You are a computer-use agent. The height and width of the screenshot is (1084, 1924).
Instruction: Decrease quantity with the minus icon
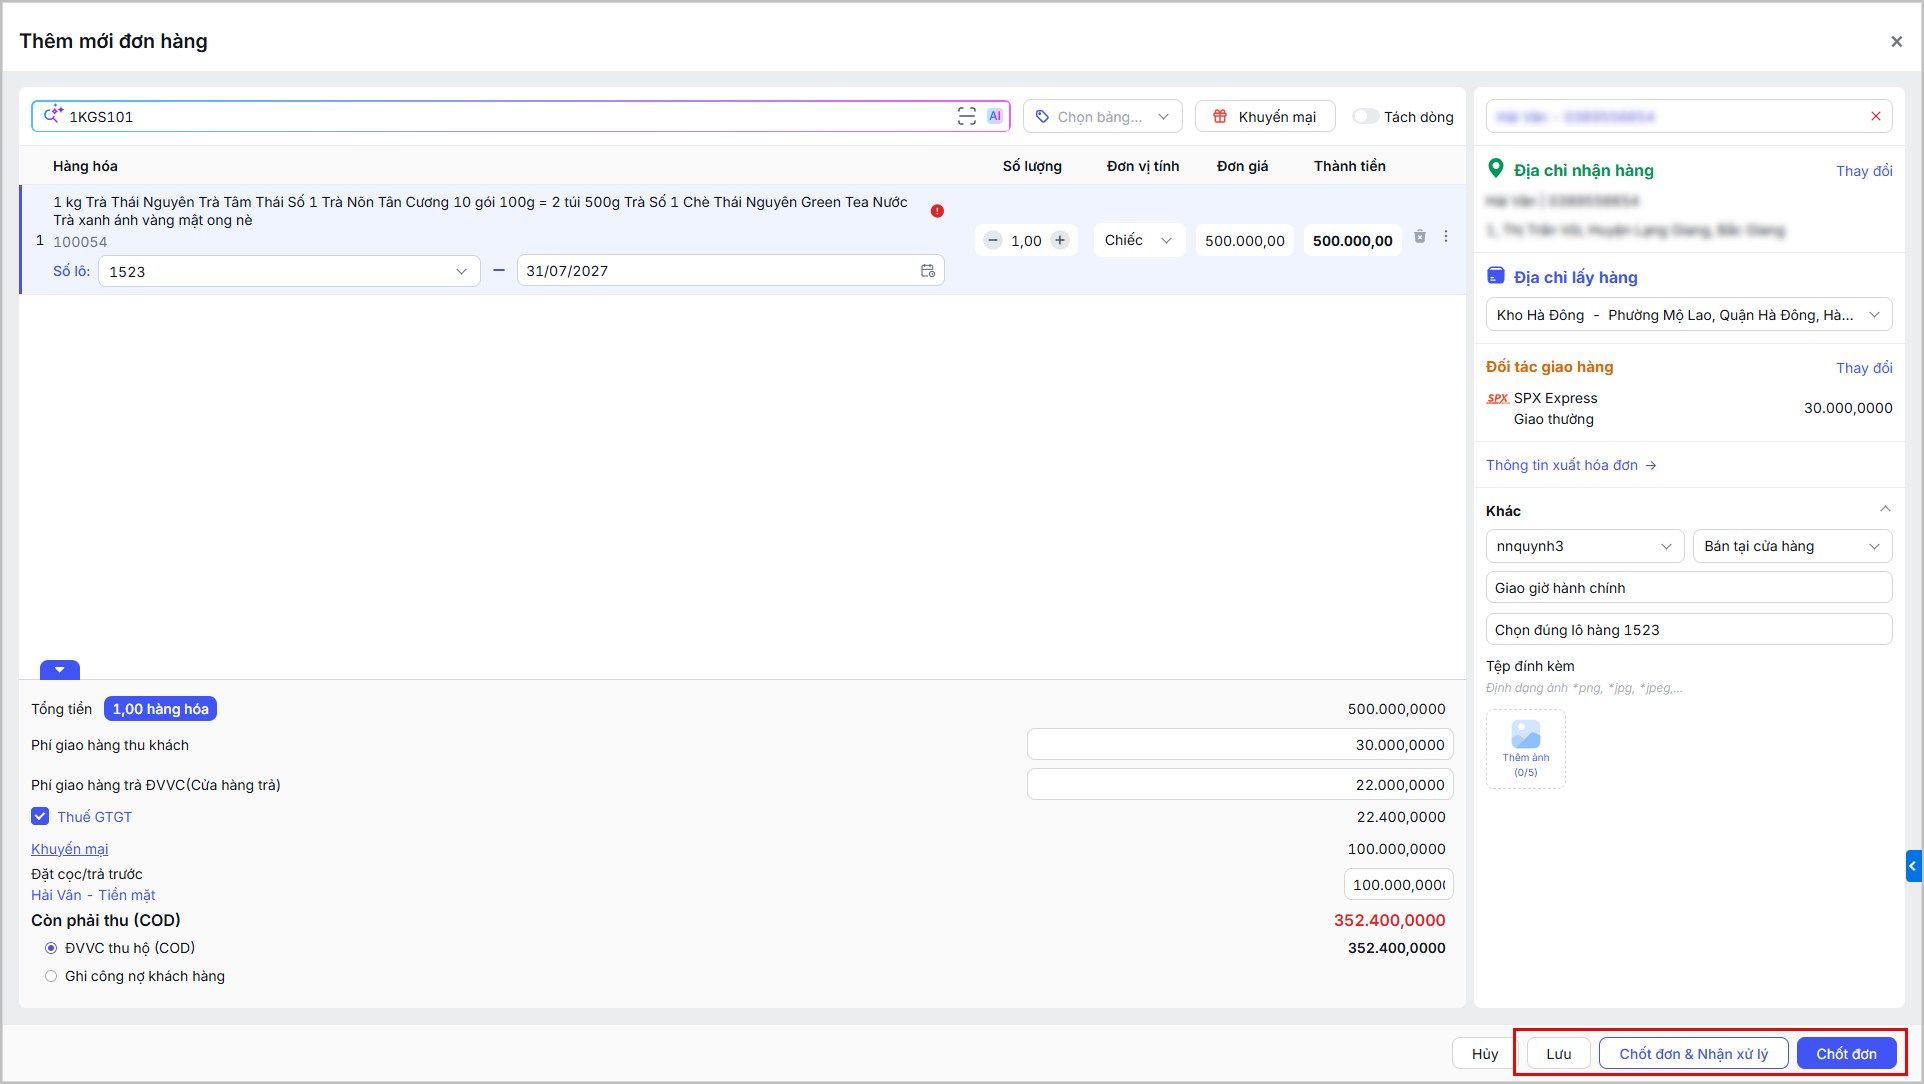(993, 240)
